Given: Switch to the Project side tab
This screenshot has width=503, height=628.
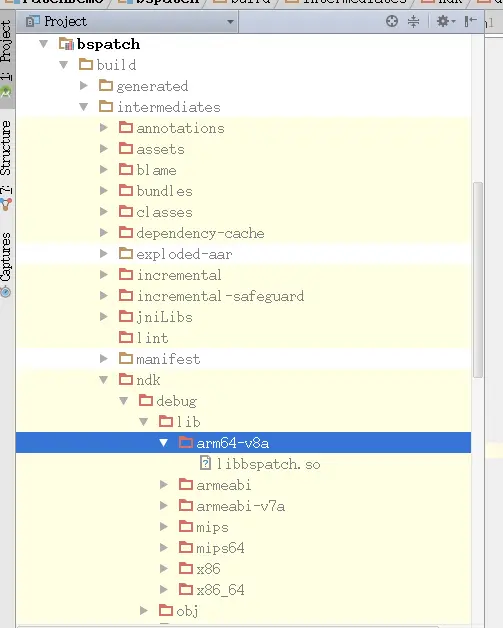Looking at the screenshot, I should 7,59.
